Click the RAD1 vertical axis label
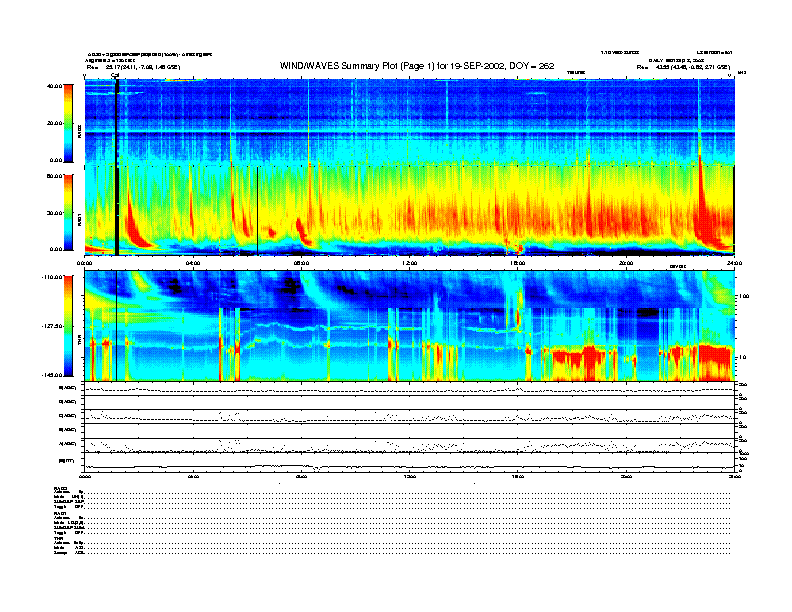Viewport: 792px width, 612px height. point(79,219)
